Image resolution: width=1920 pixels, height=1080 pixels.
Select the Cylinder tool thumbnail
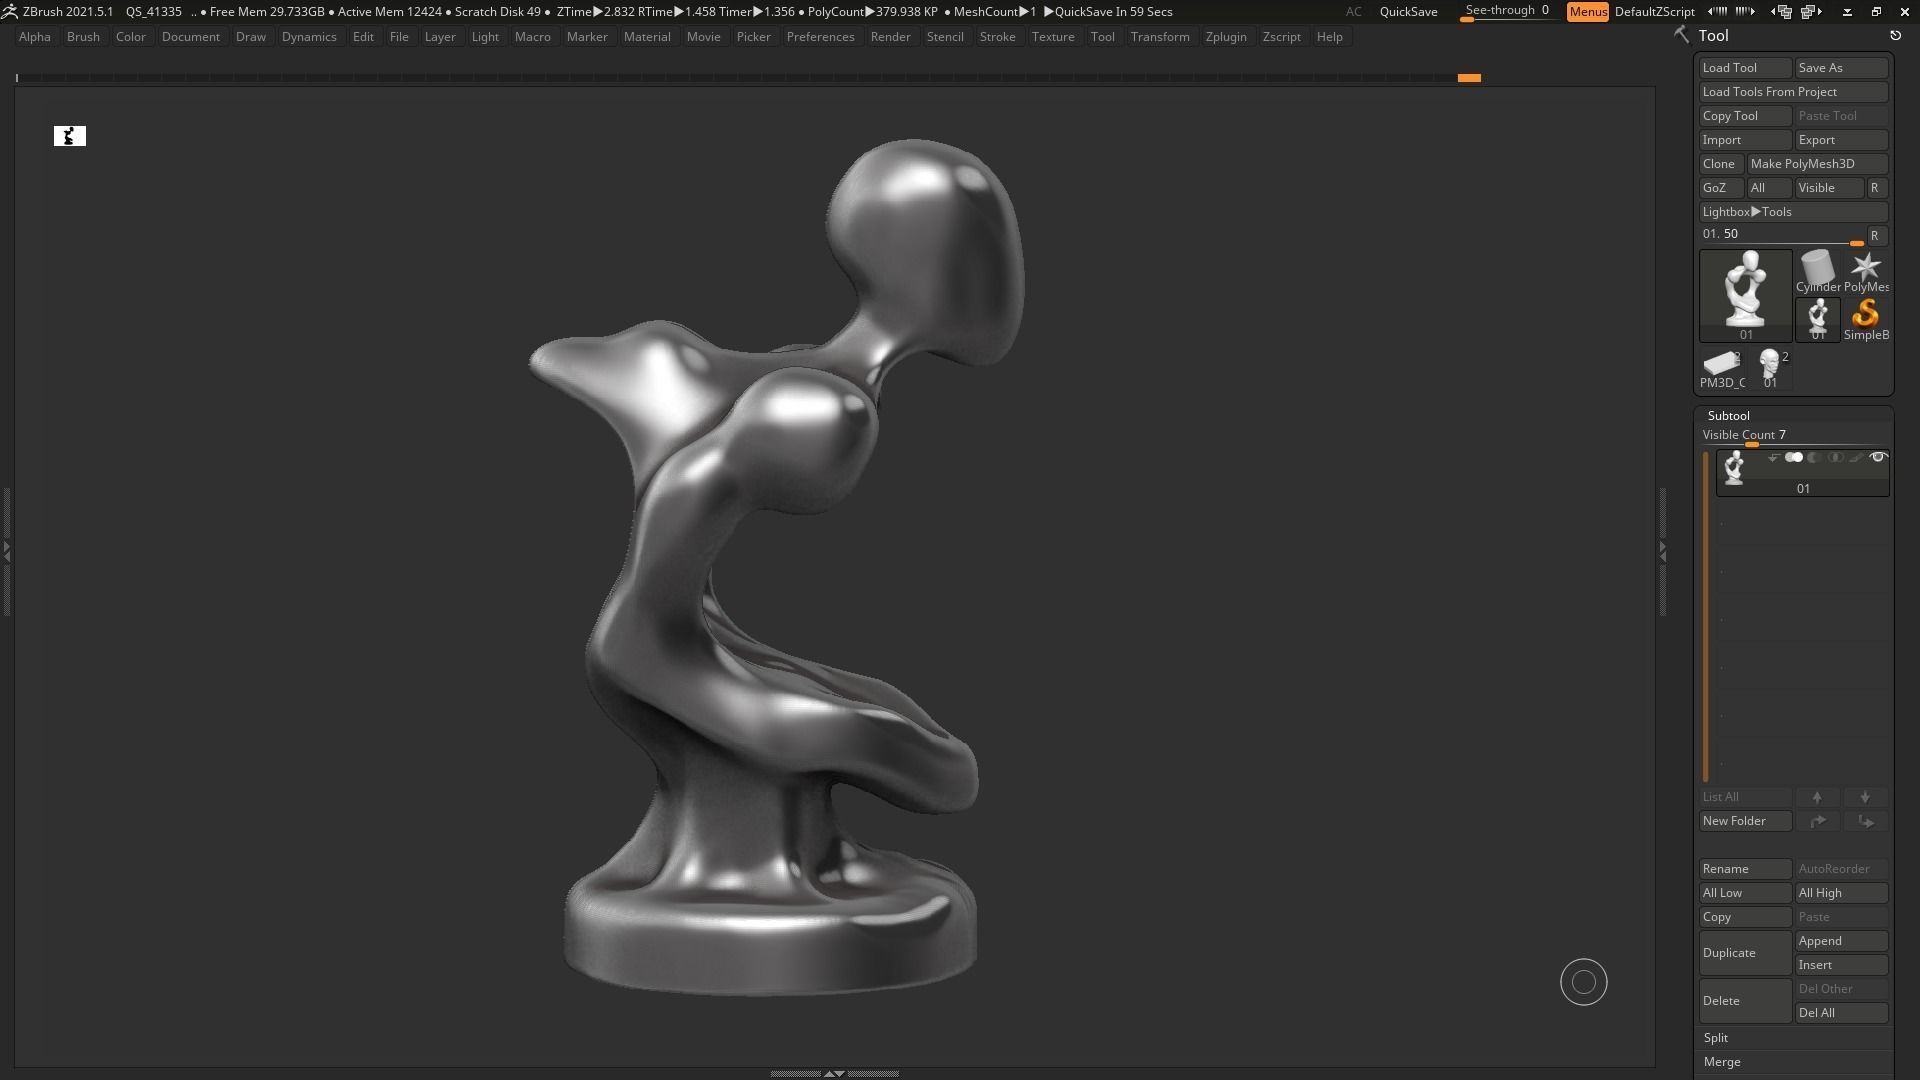(1818, 272)
